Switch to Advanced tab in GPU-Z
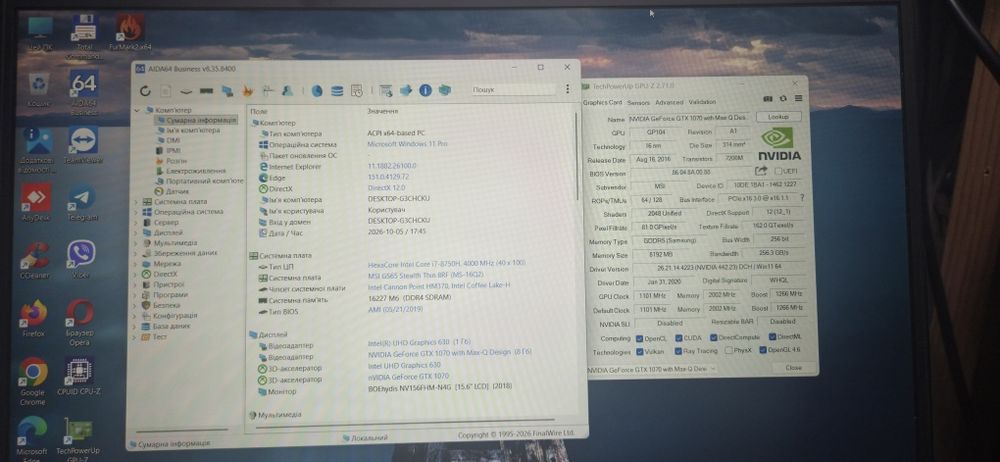Viewport: 1000px width, 462px height. (x=669, y=102)
